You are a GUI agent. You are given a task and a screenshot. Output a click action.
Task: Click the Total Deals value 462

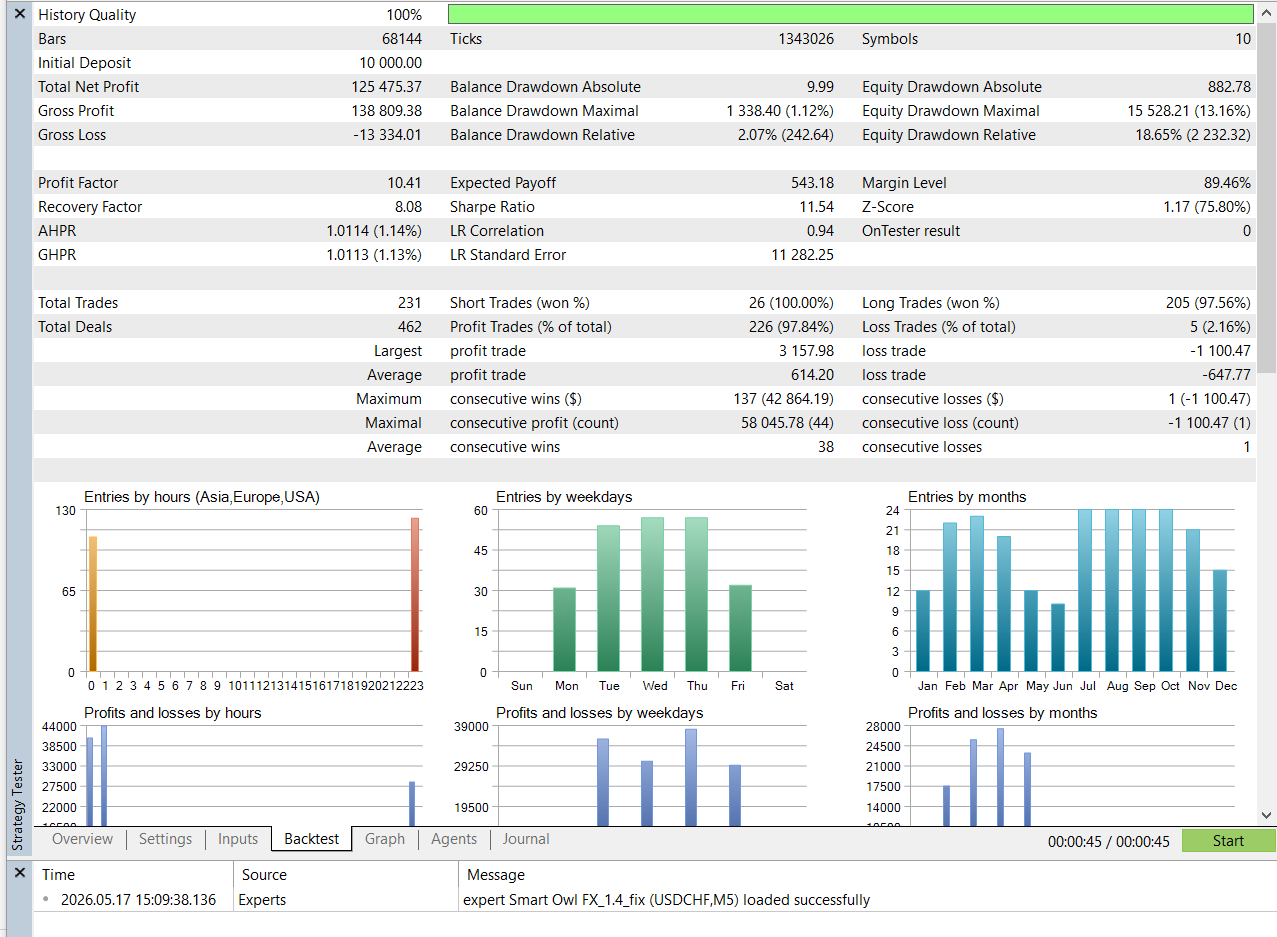tap(410, 327)
